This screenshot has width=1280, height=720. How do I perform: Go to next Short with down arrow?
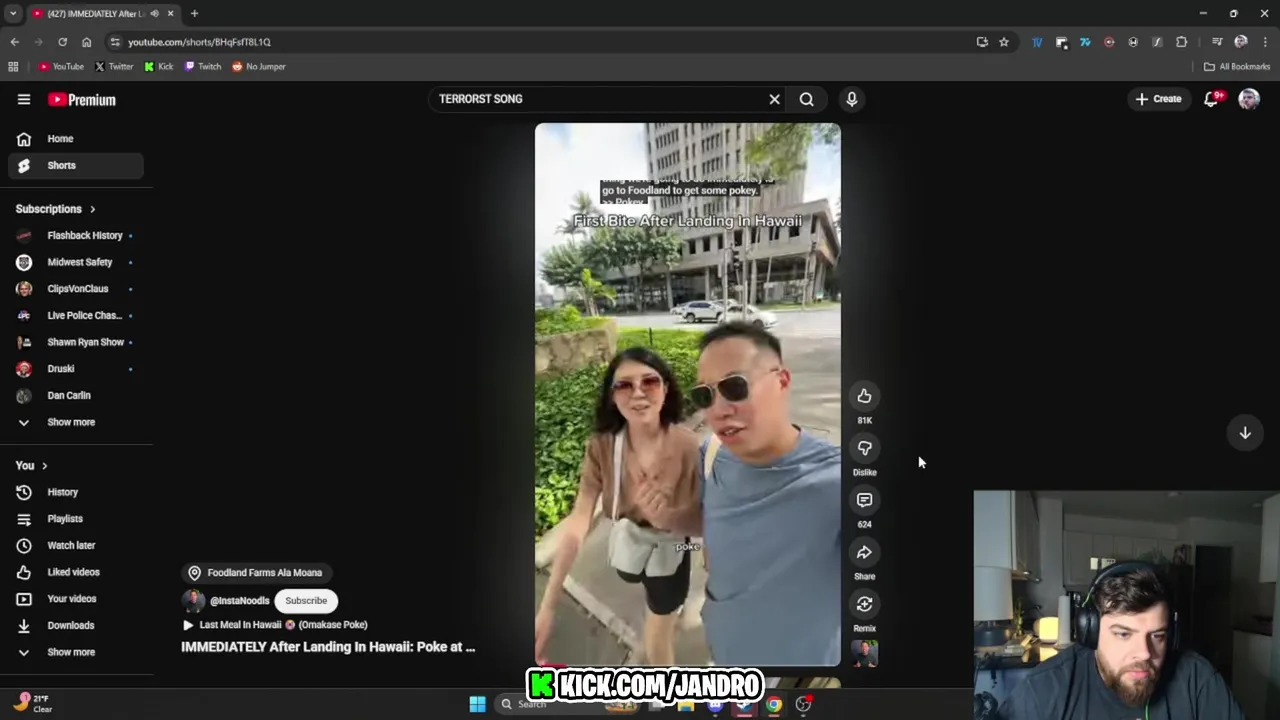pos(1245,433)
